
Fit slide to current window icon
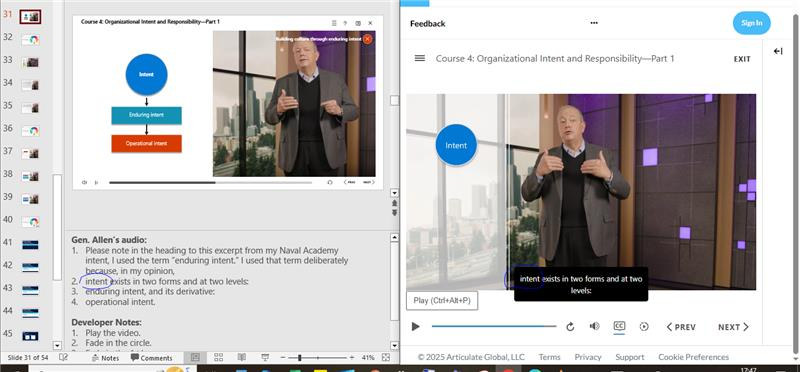(x=386, y=358)
